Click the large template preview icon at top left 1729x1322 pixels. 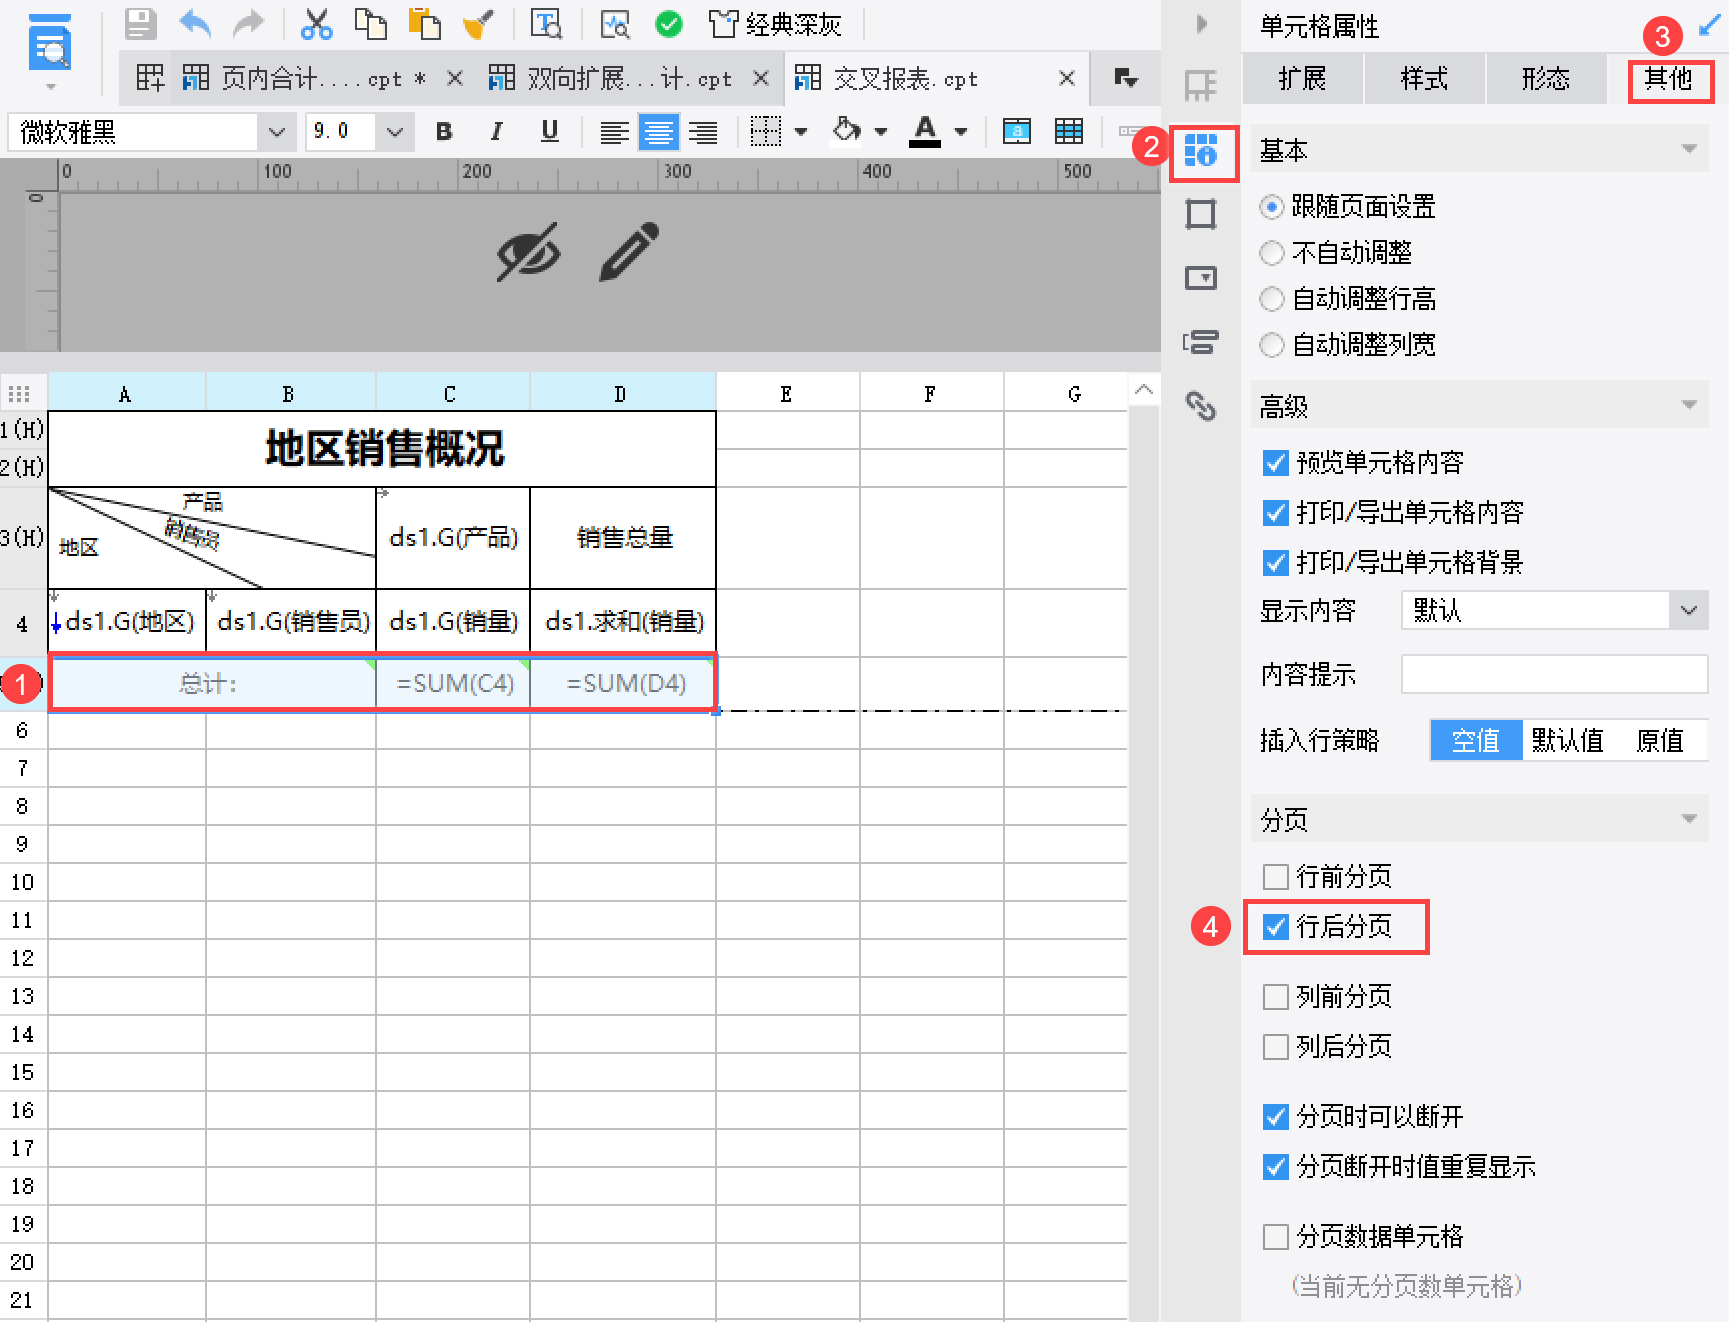tap(50, 43)
